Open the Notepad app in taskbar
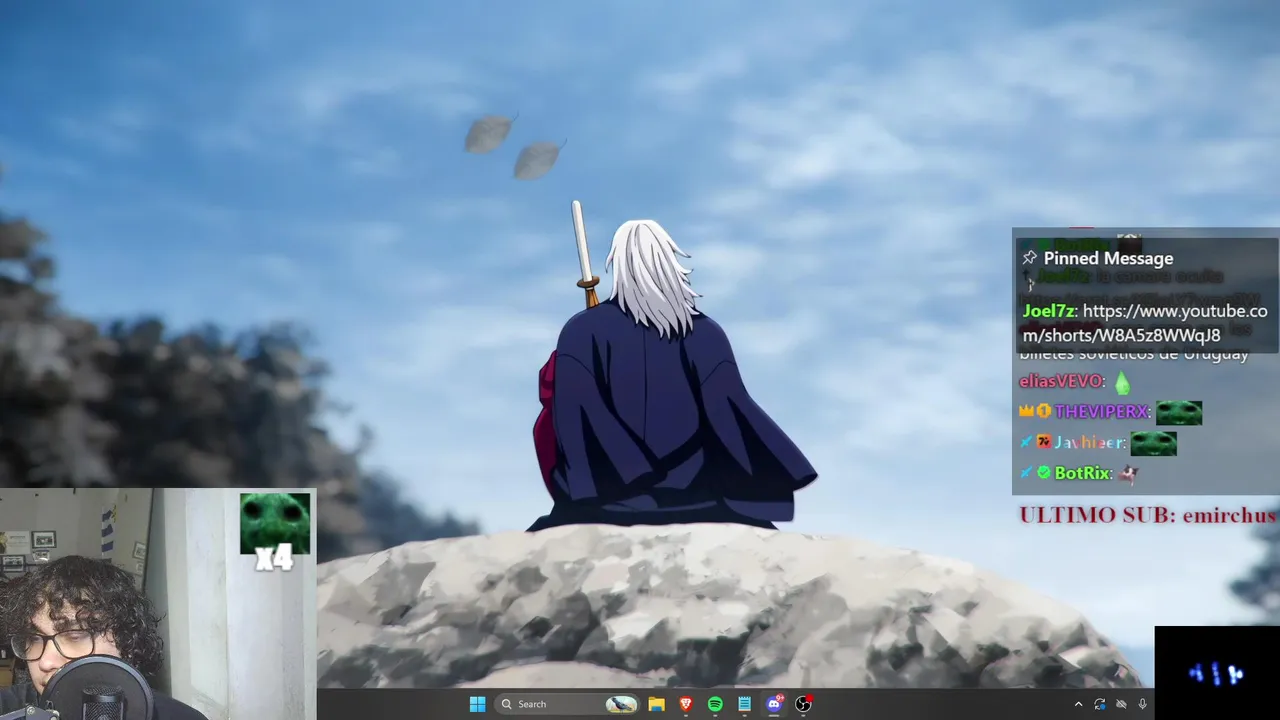The image size is (1280, 720). (x=744, y=704)
